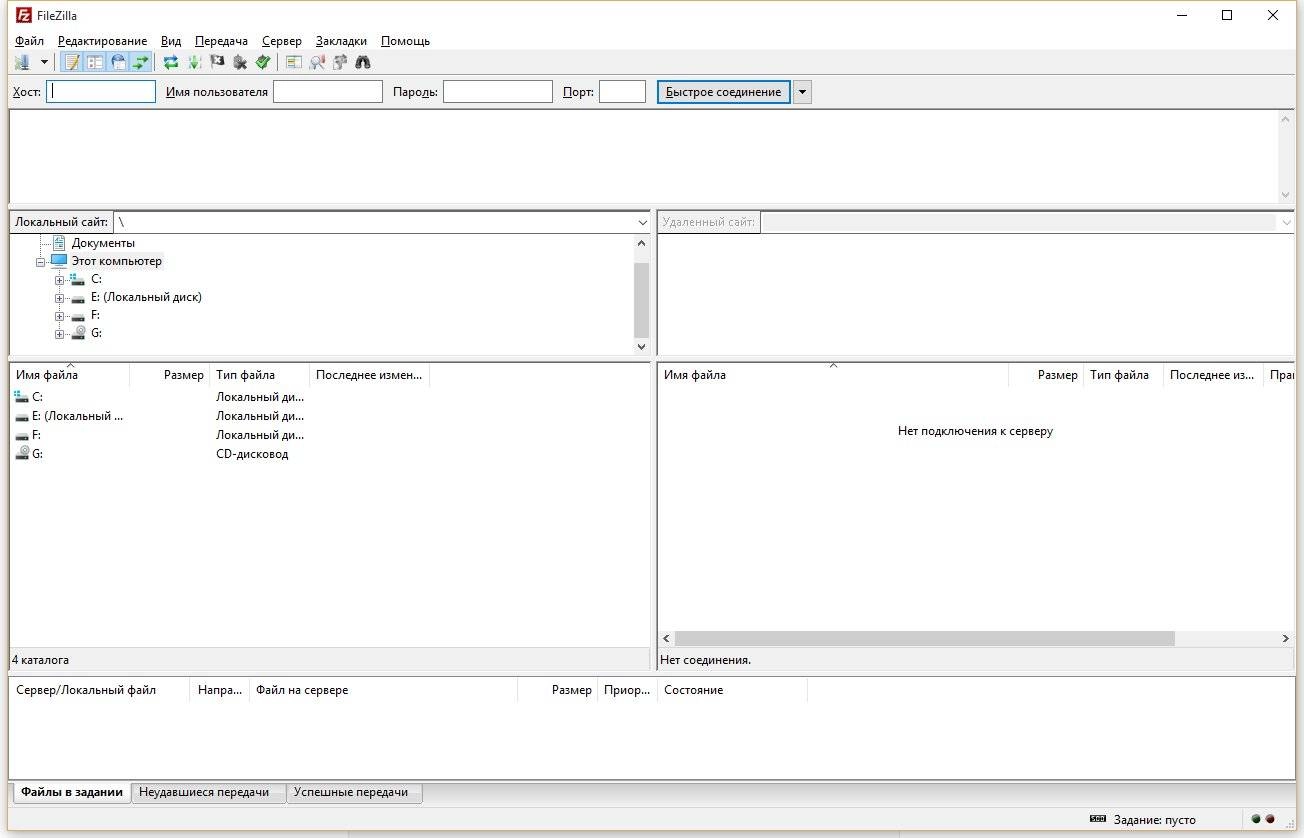Image resolution: width=1304 pixels, height=838 pixels.
Task: Click Состояние queue column header
Action: click(732, 690)
